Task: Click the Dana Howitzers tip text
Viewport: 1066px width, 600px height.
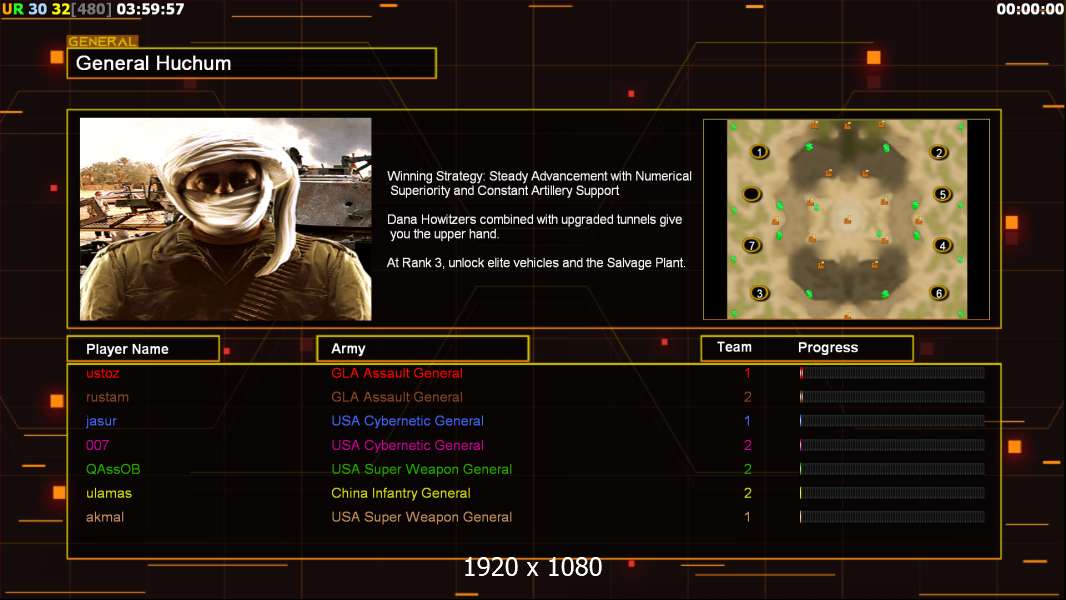Action: click(x=534, y=226)
